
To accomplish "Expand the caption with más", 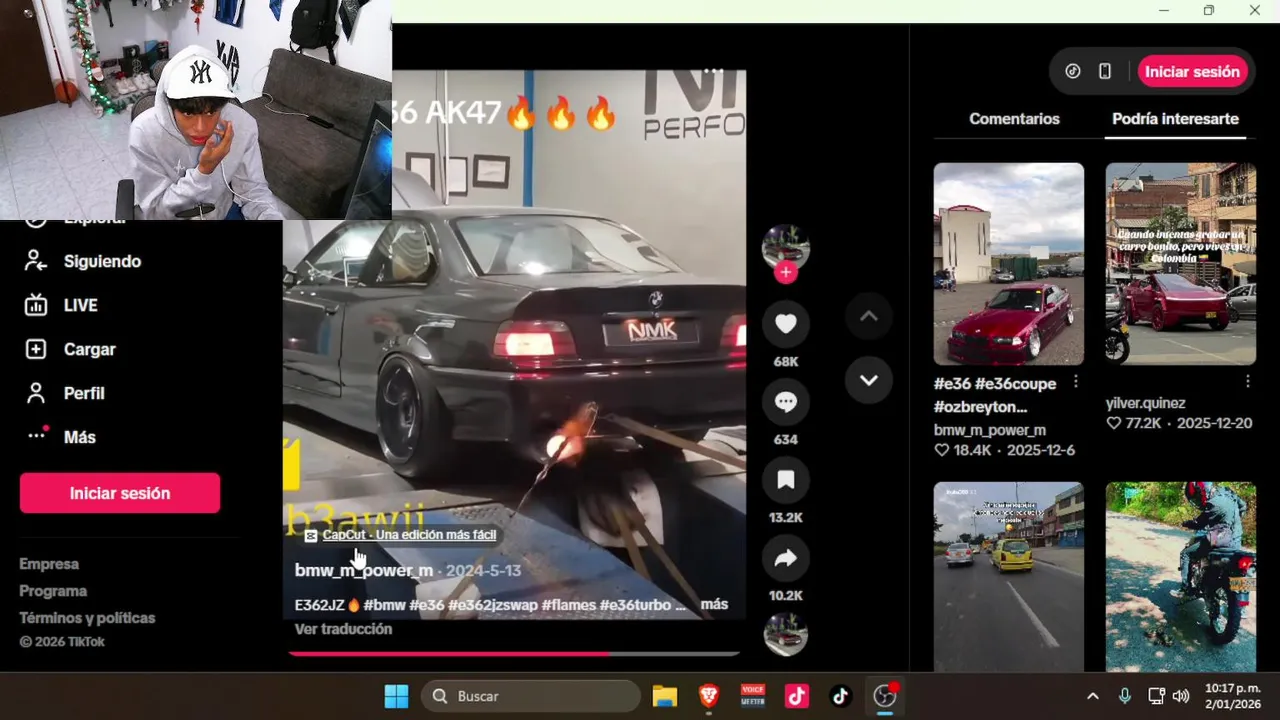I will 714,604.
